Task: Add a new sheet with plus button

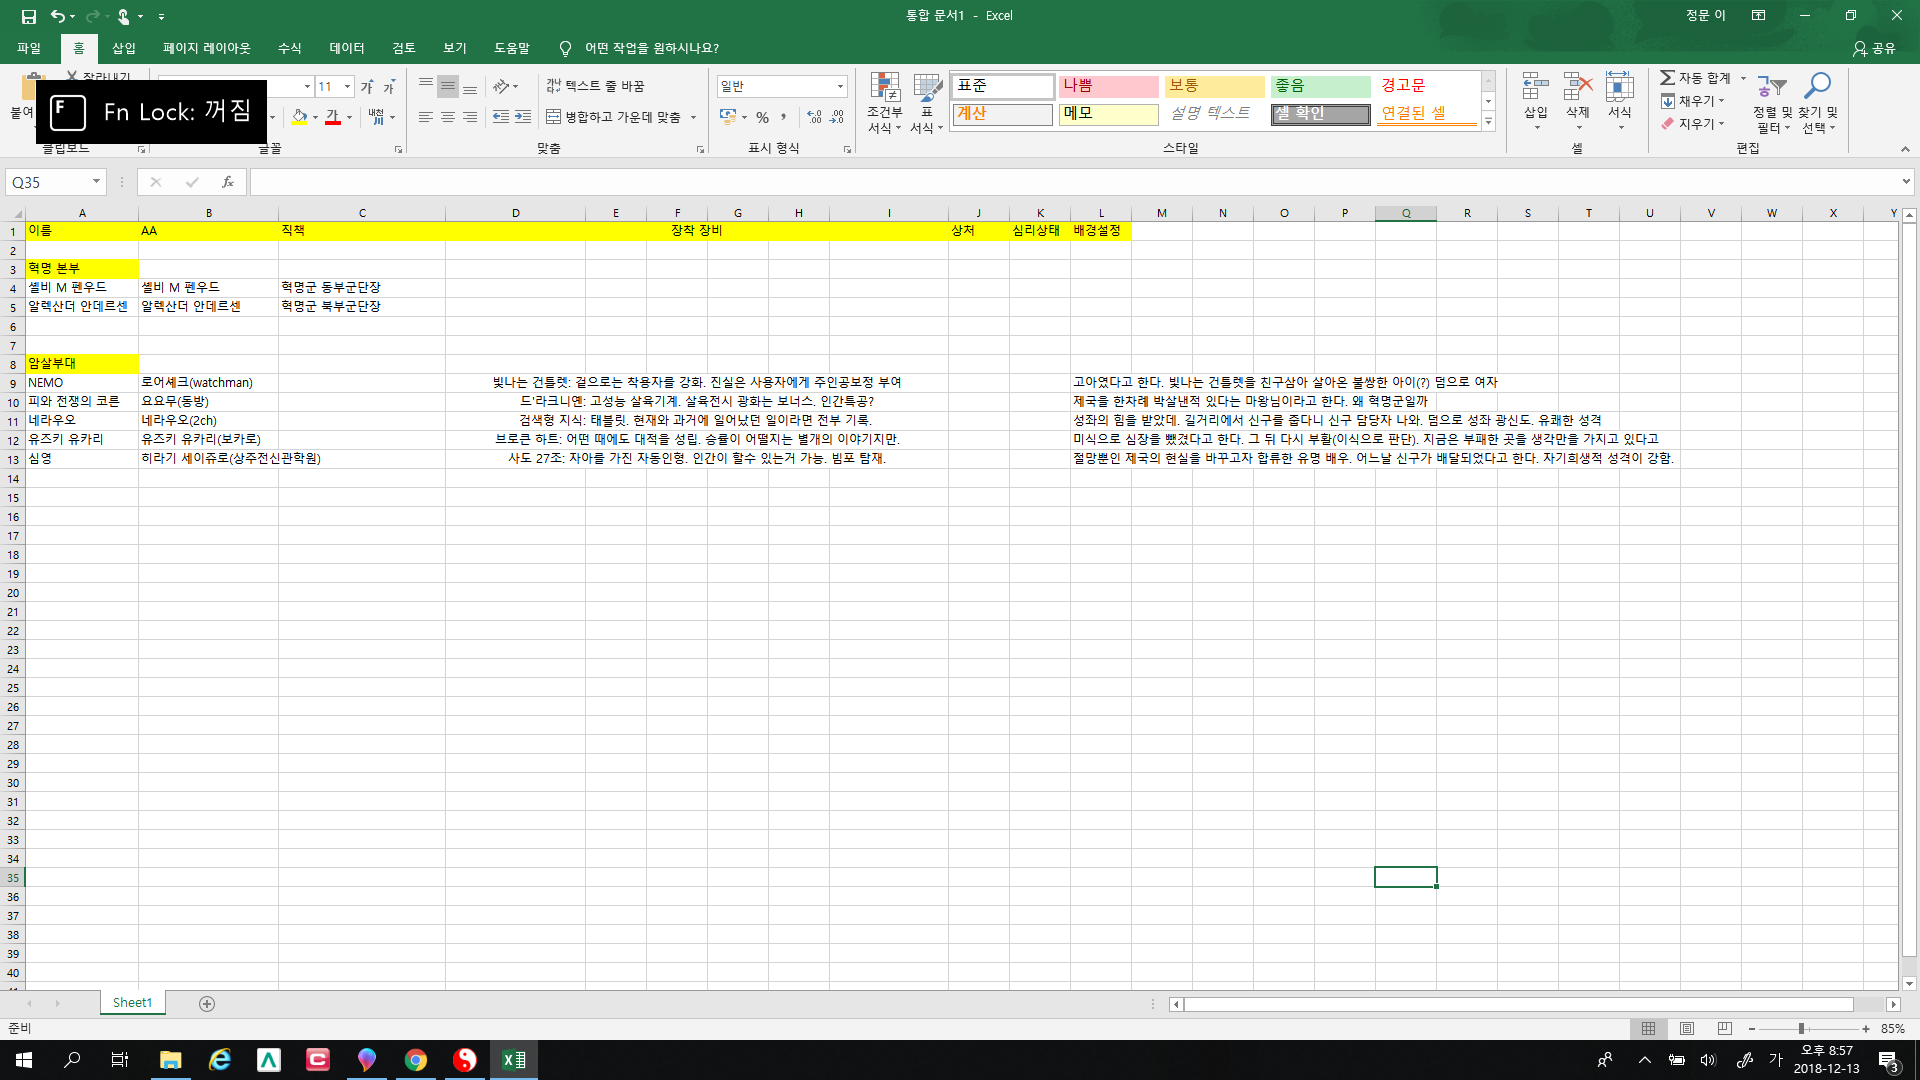Action: (x=207, y=1003)
